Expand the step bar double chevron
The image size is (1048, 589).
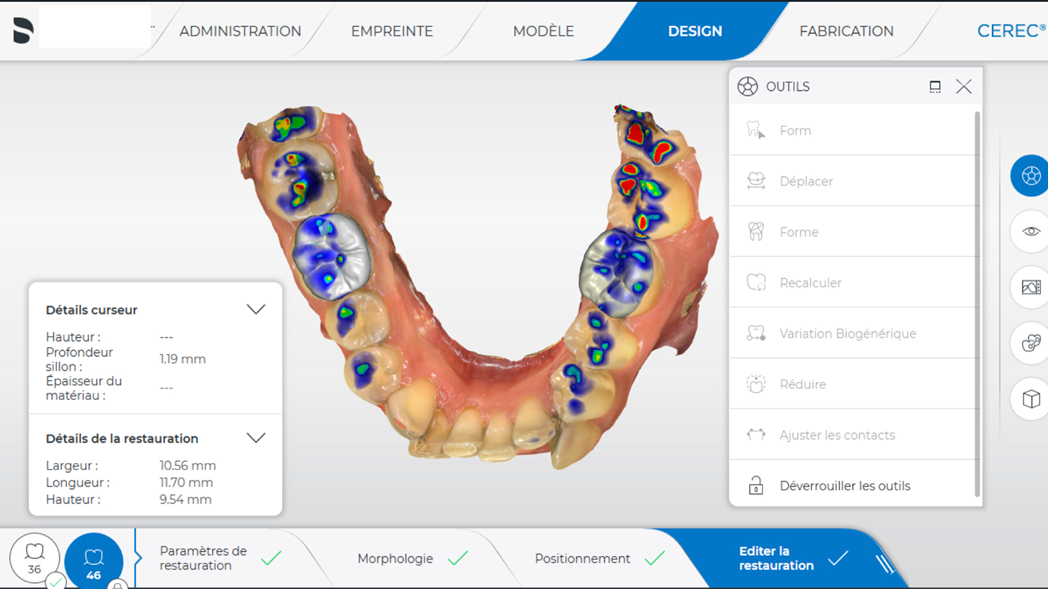point(885,564)
